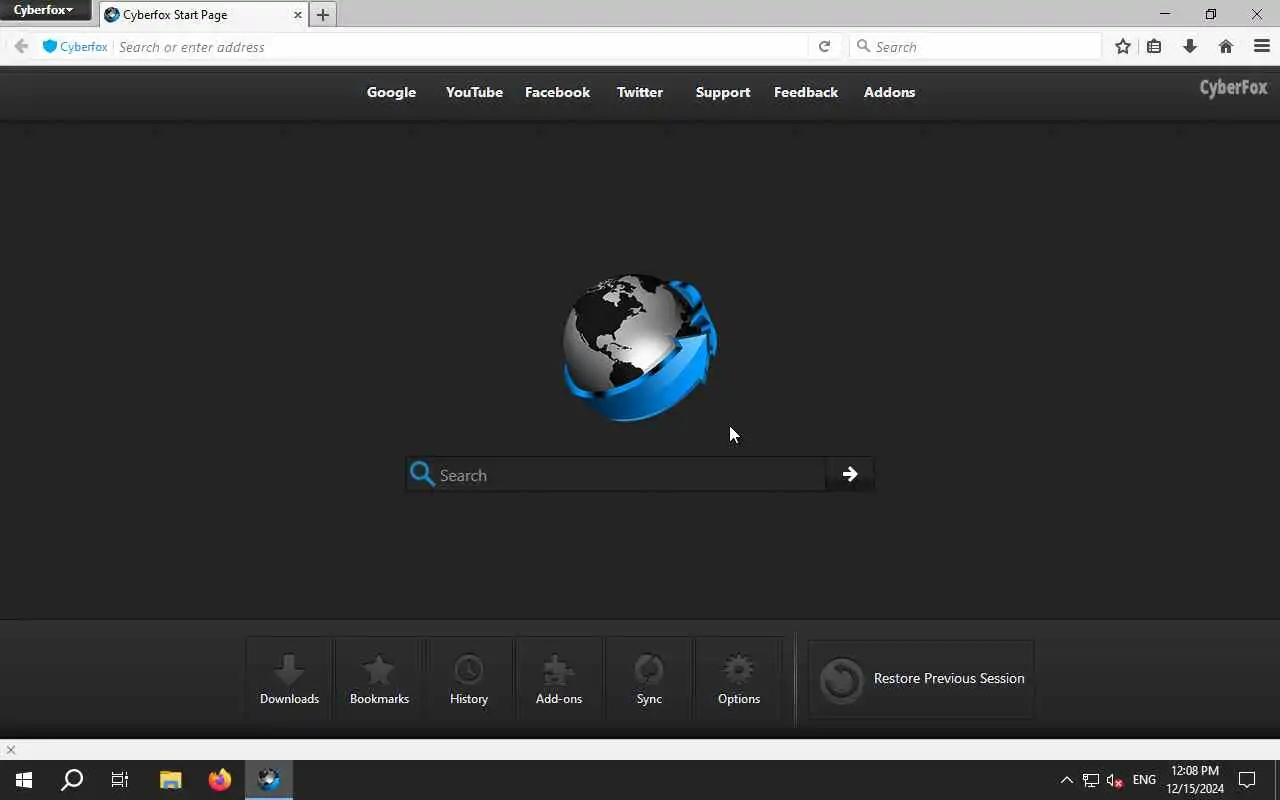This screenshot has height=800, width=1280.
Task: Close the bottom add-on bar
Action: [11, 749]
